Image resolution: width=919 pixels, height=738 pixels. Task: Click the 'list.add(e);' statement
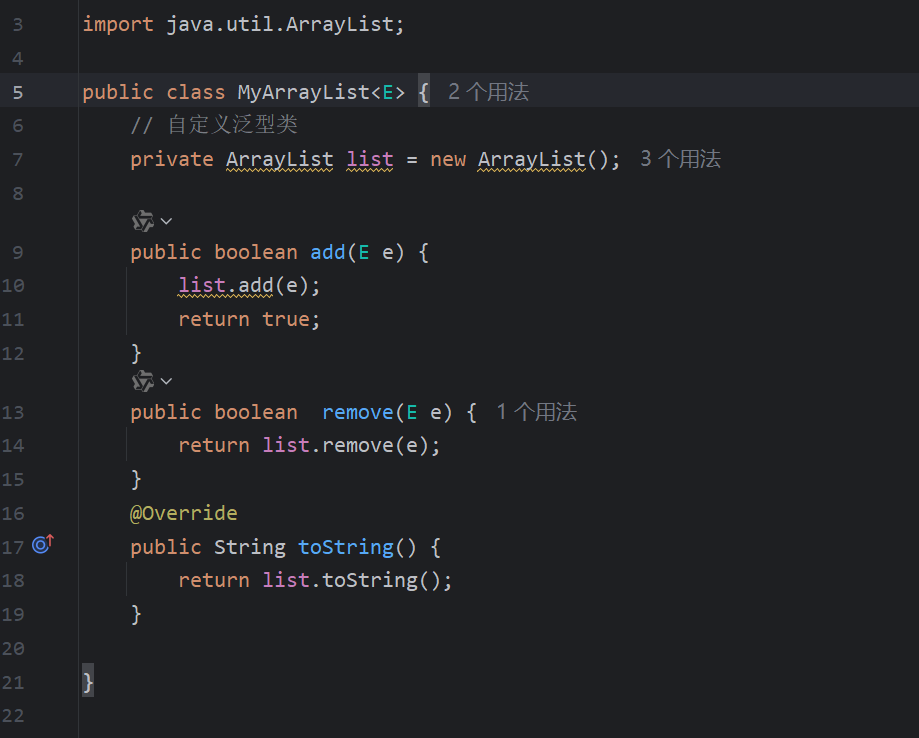(x=249, y=286)
